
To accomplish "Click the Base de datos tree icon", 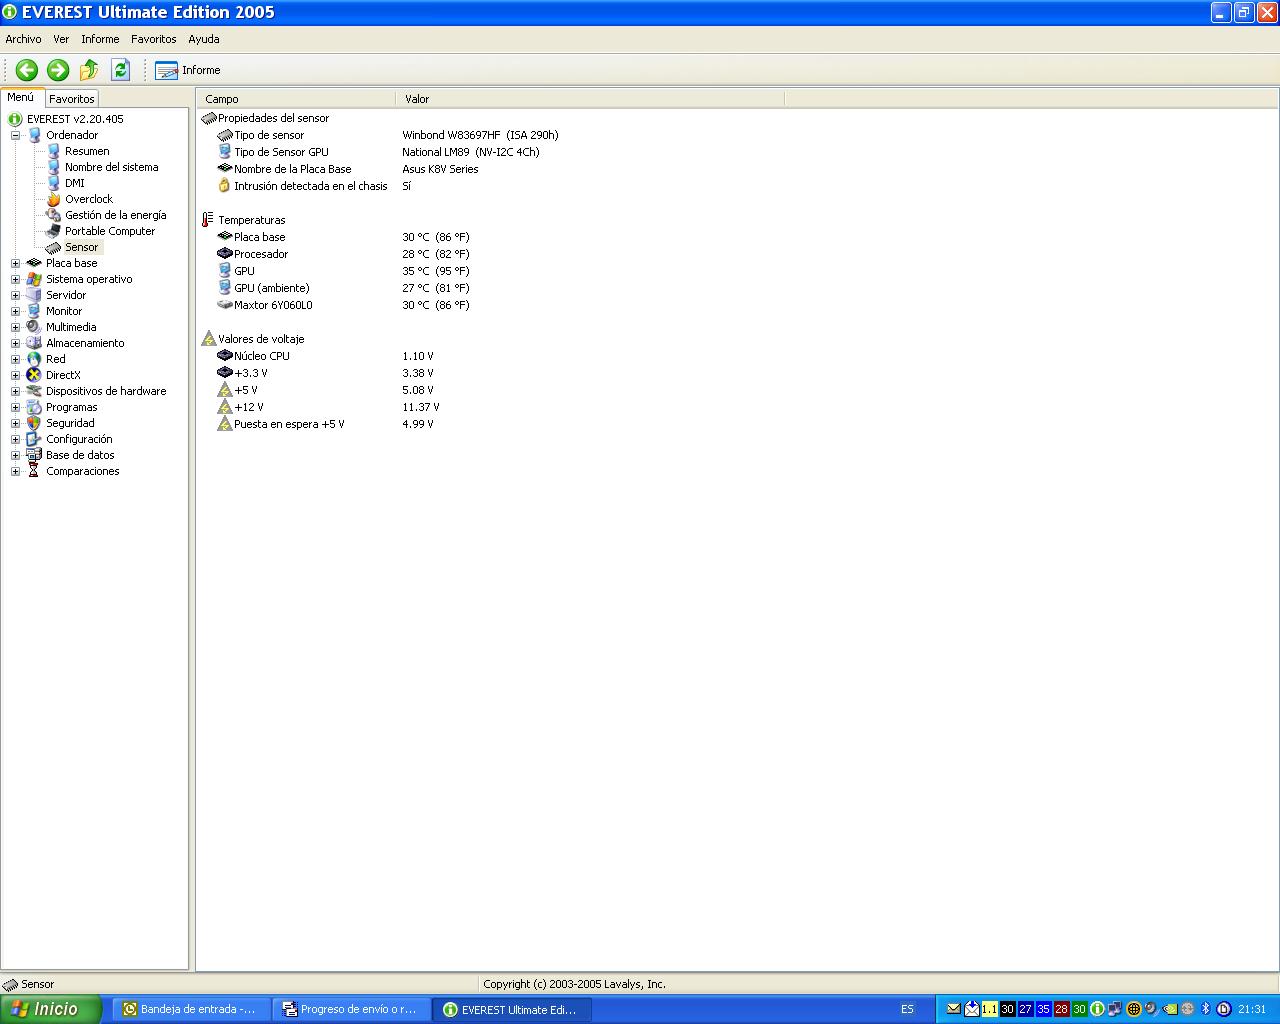I will pos(34,455).
